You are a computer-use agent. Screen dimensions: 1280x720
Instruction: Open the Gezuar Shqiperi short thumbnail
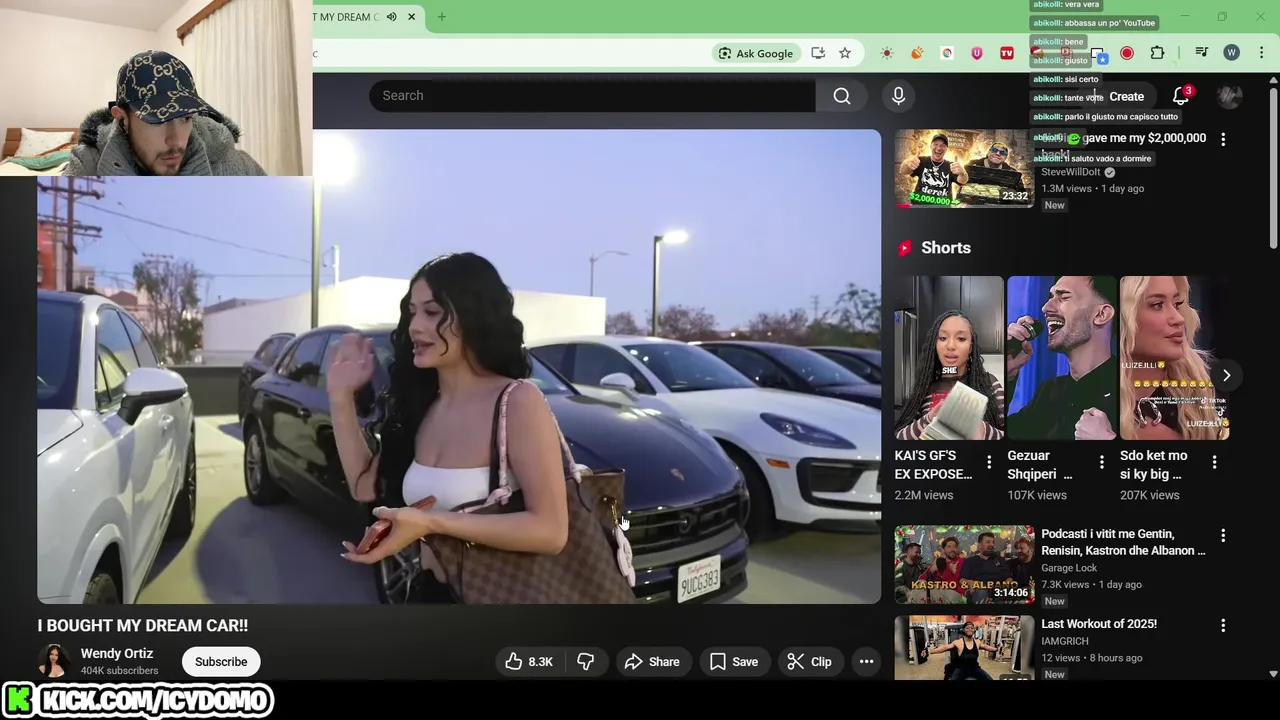tap(1061, 358)
